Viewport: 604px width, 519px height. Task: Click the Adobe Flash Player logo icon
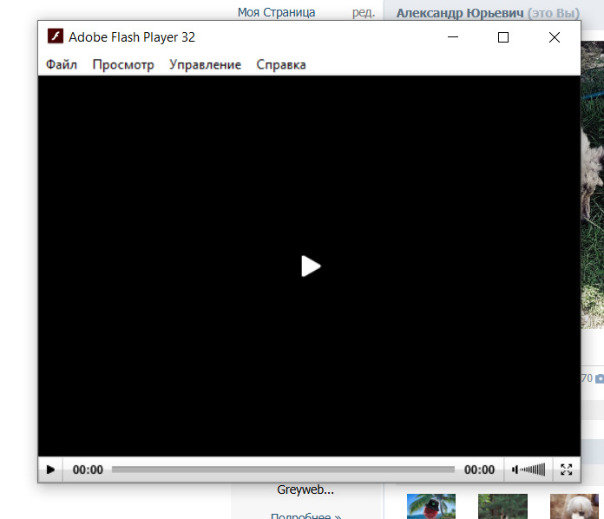coord(55,37)
